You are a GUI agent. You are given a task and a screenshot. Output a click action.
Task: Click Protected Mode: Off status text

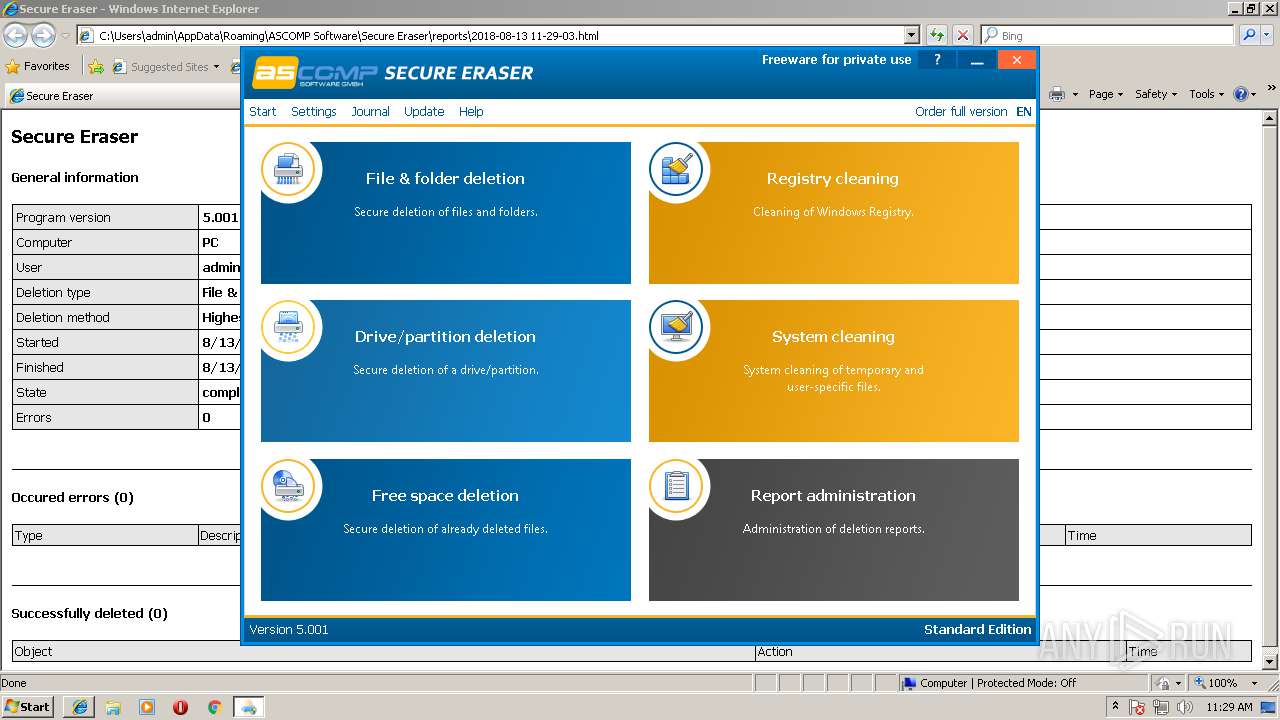click(x=1027, y=683)
